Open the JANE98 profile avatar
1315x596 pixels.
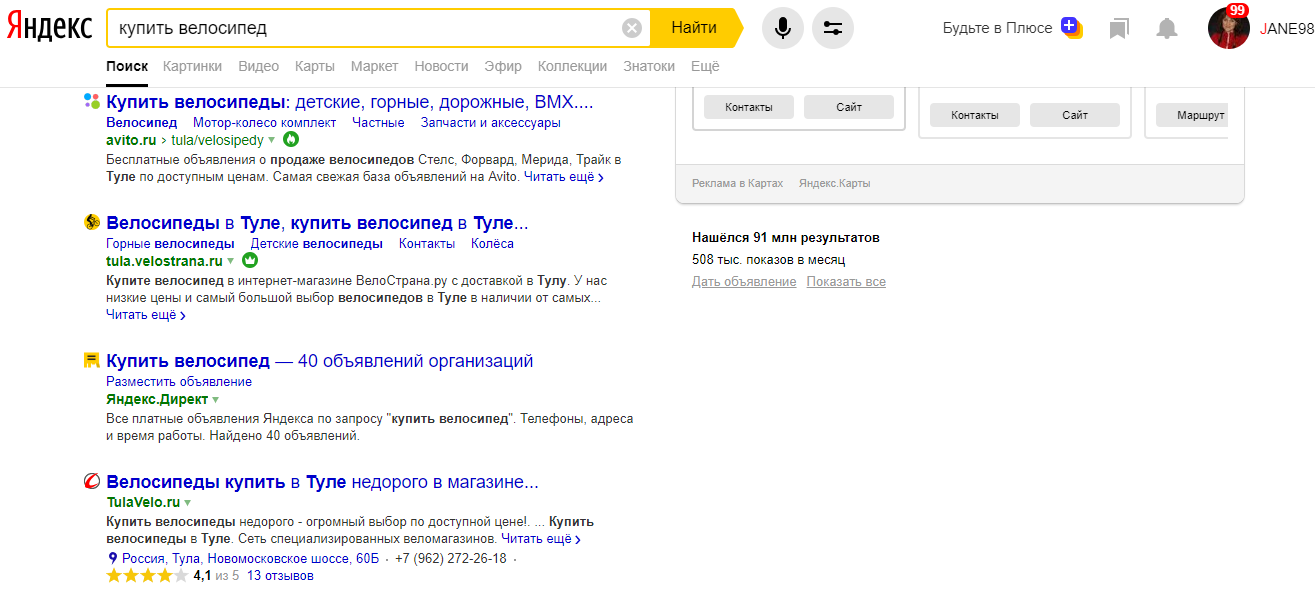1229,28
